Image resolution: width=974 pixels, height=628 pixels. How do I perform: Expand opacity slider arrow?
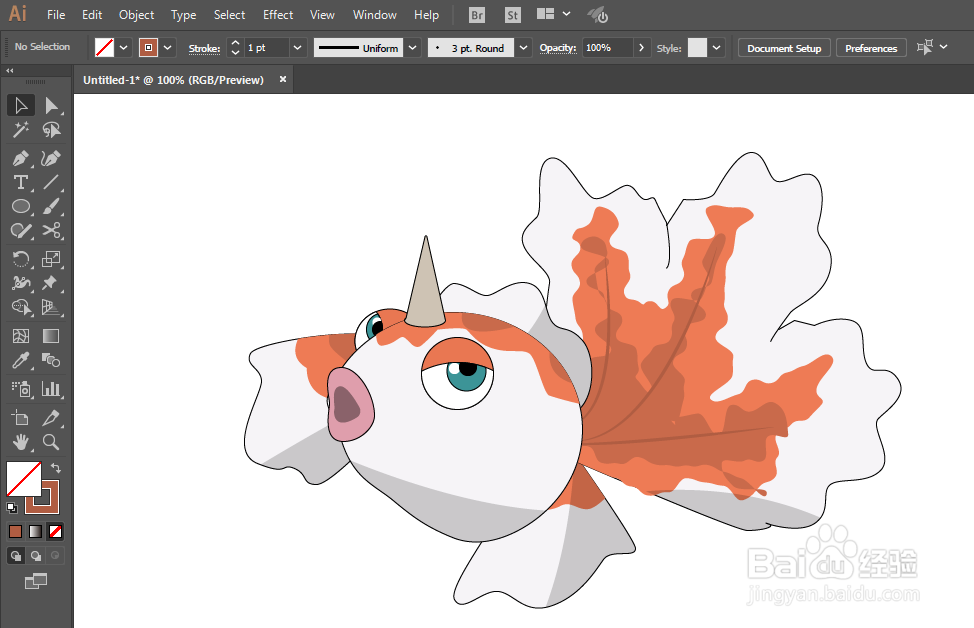(642, 48)
